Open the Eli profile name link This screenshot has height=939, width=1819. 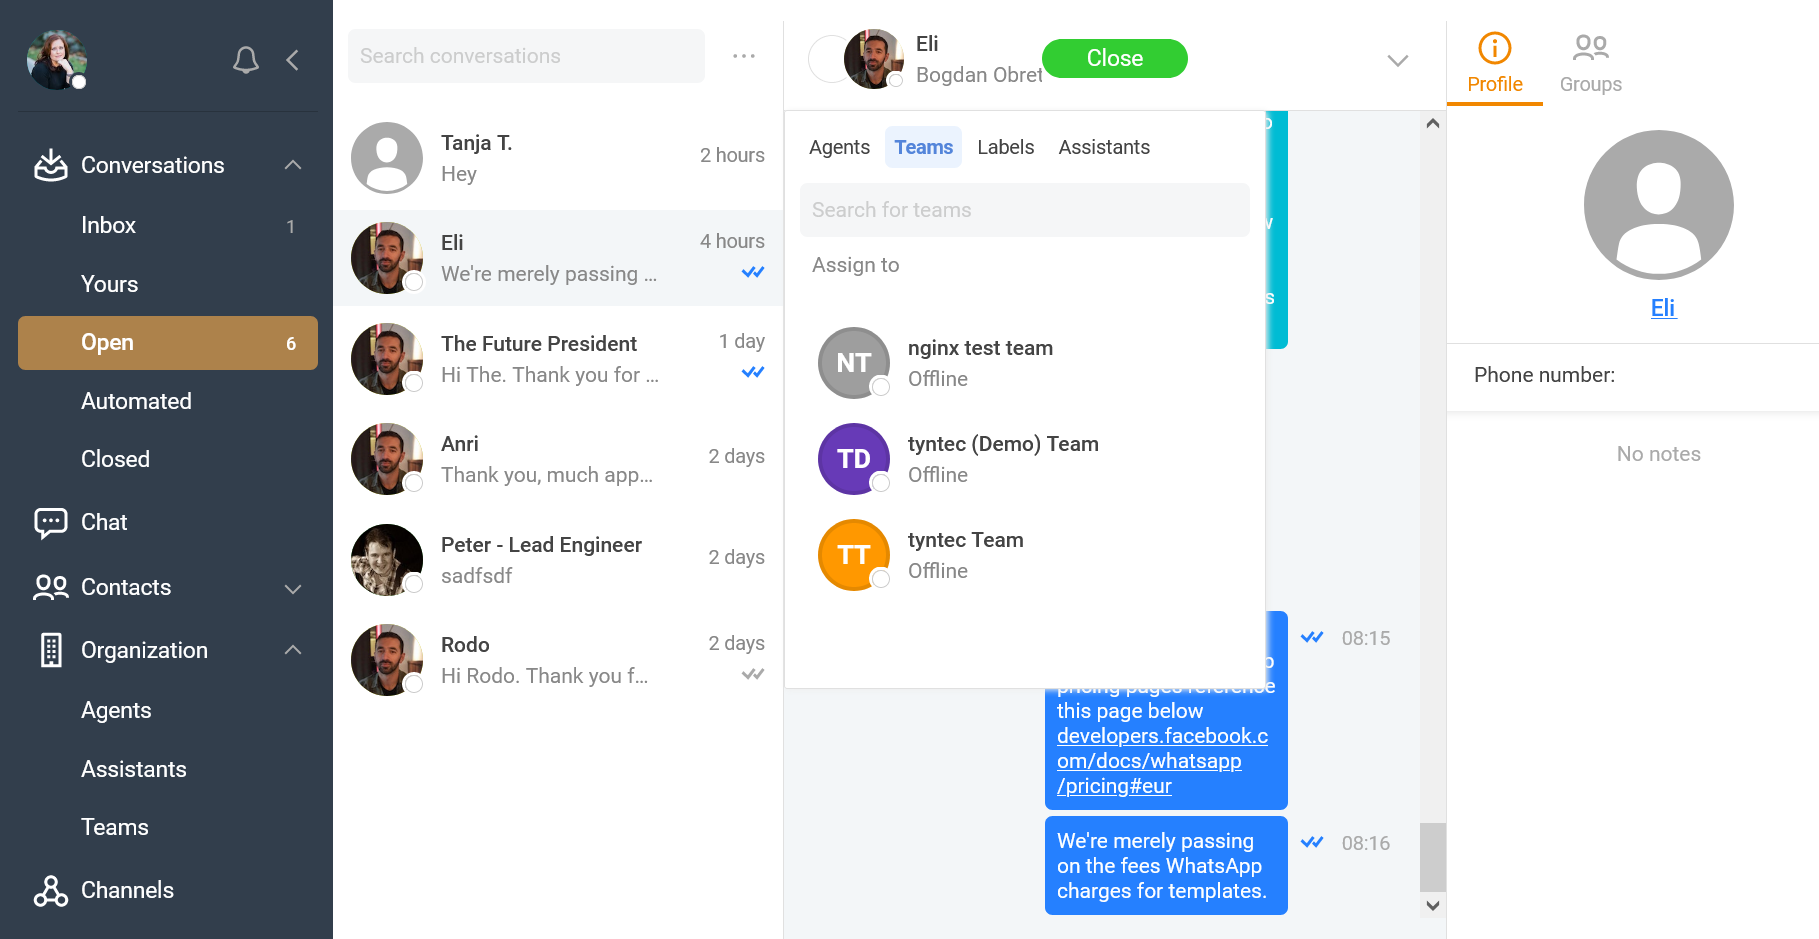[1662, 308]
